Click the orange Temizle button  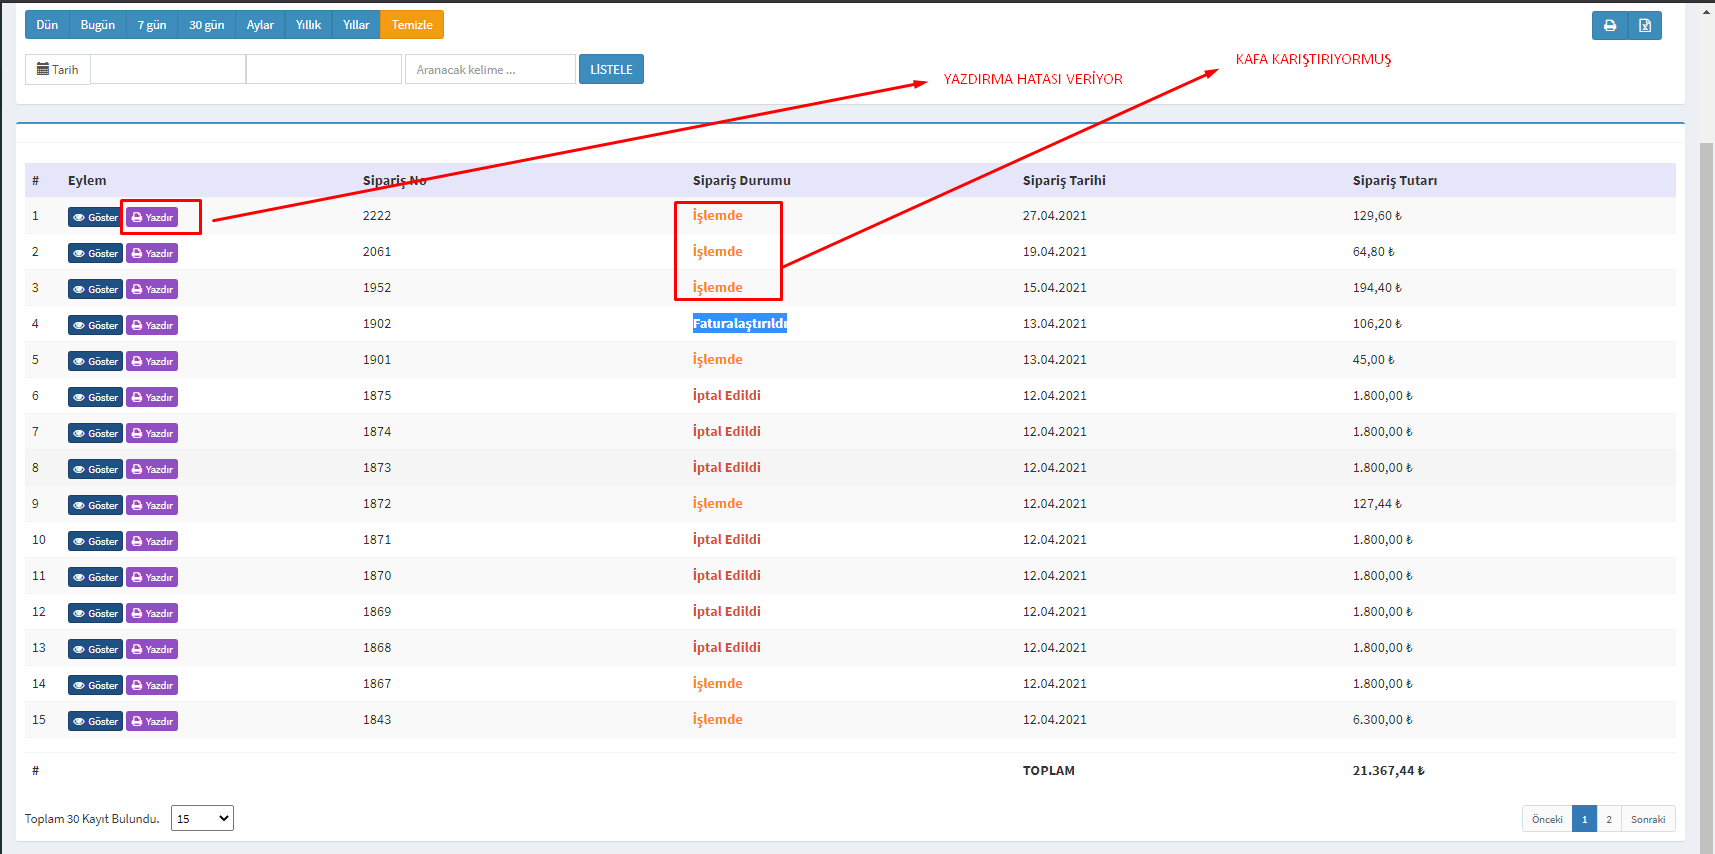(x=411, y=25)
